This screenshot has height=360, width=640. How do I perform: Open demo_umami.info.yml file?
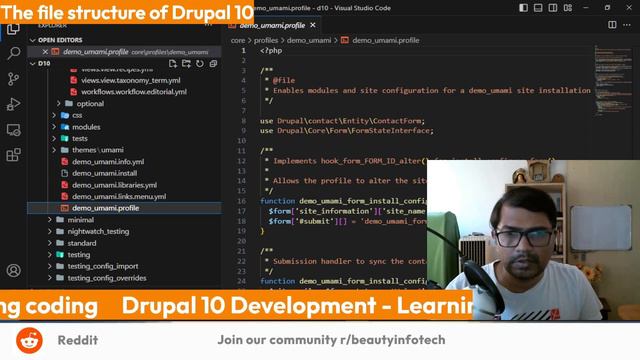[x=108, y=162]
